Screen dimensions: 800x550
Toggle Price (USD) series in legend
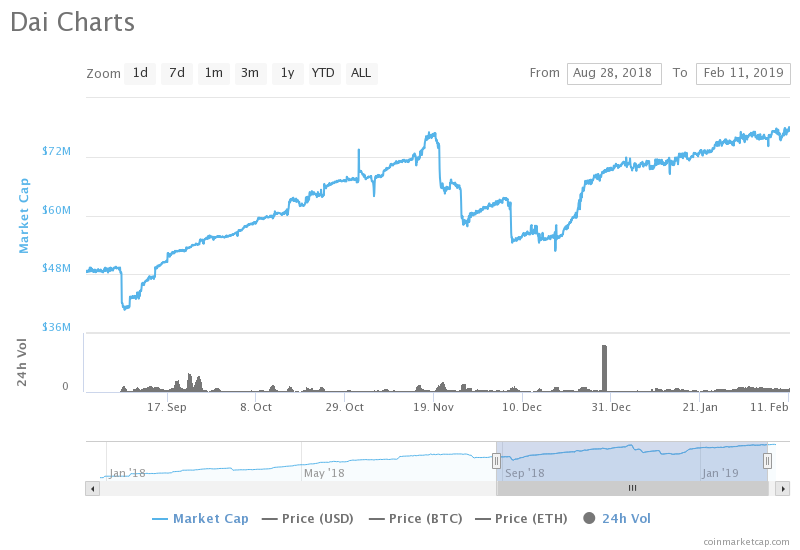tap(308, 519)
